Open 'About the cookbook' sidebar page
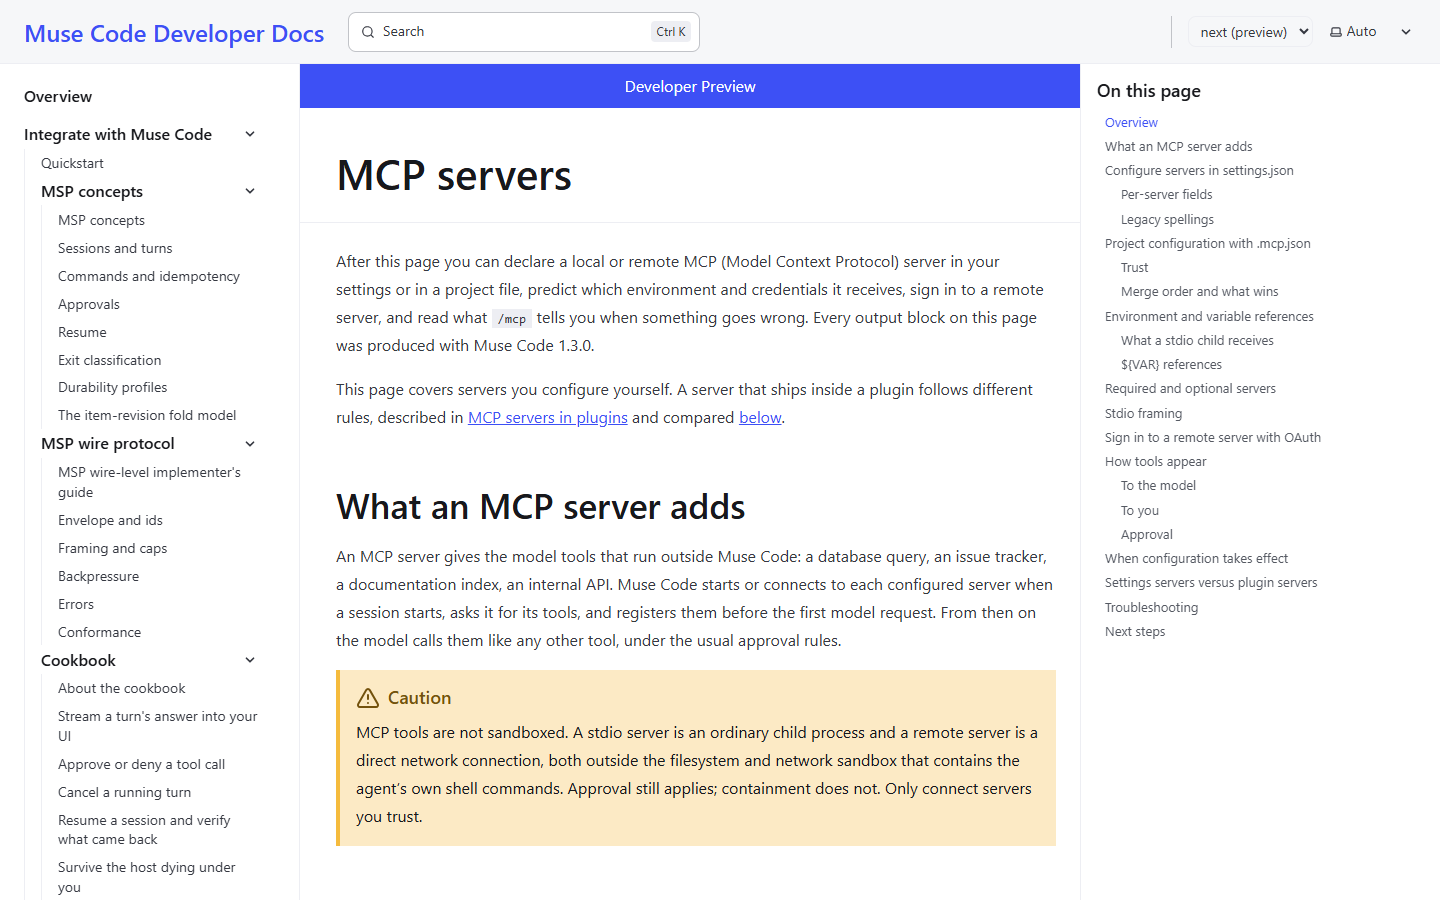Image resolution: width=1440 pixels, height=900 pixels. tap(122, 688)
